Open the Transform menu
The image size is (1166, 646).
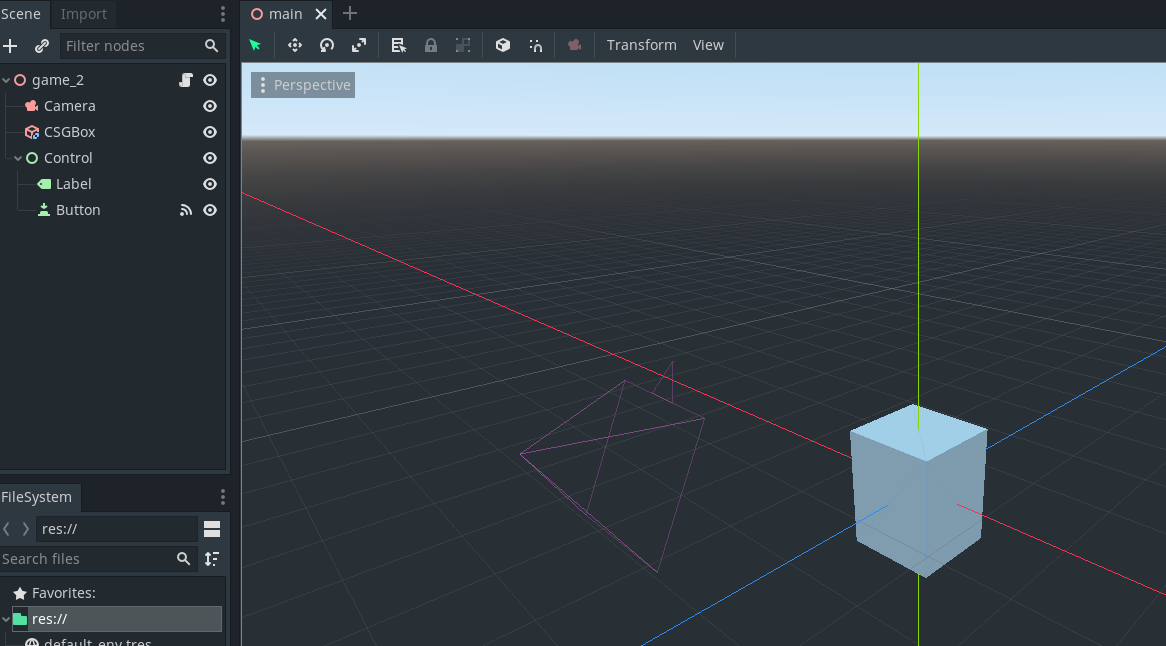pos(642,45)
